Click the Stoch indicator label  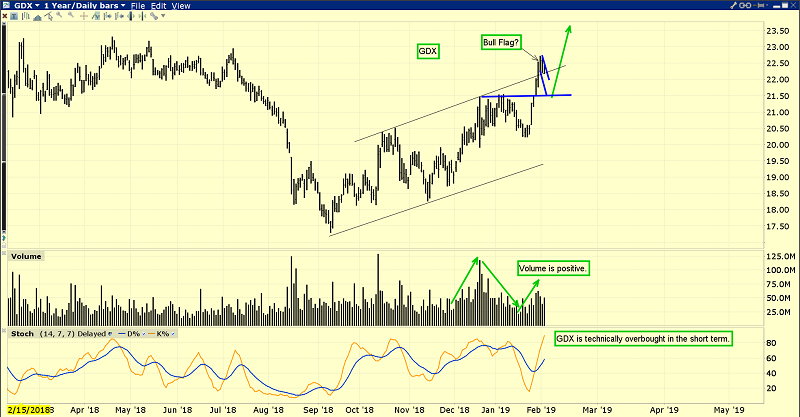[22, 334]
